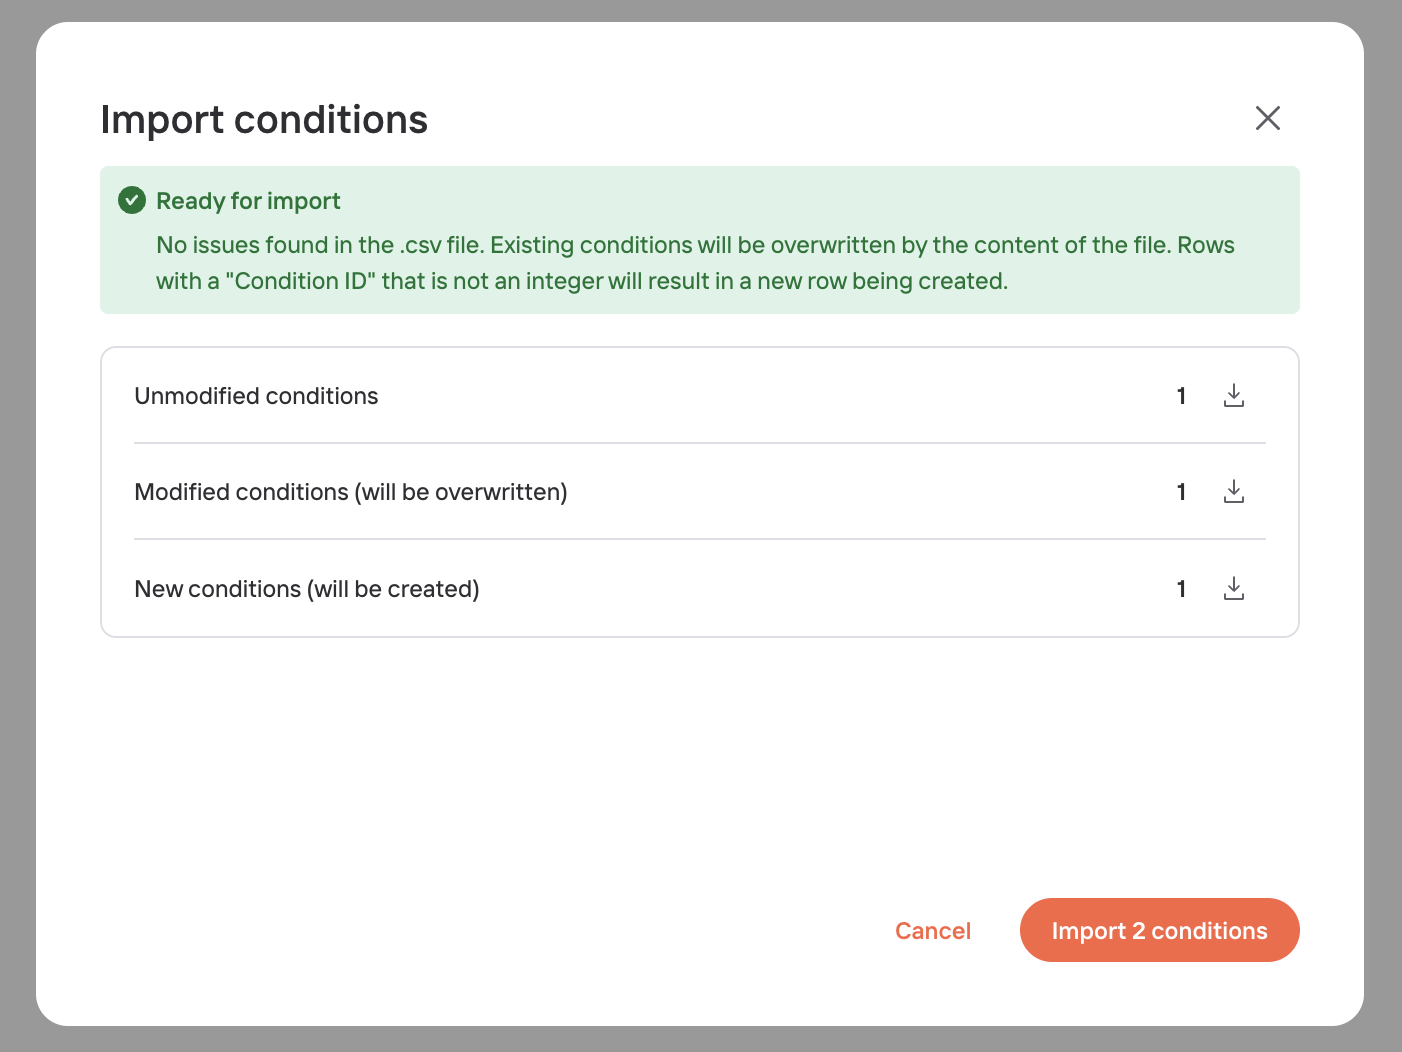Click the count next to New conditions
The height and width of the screenshot is (1052, 1402).
(1181, 589)
